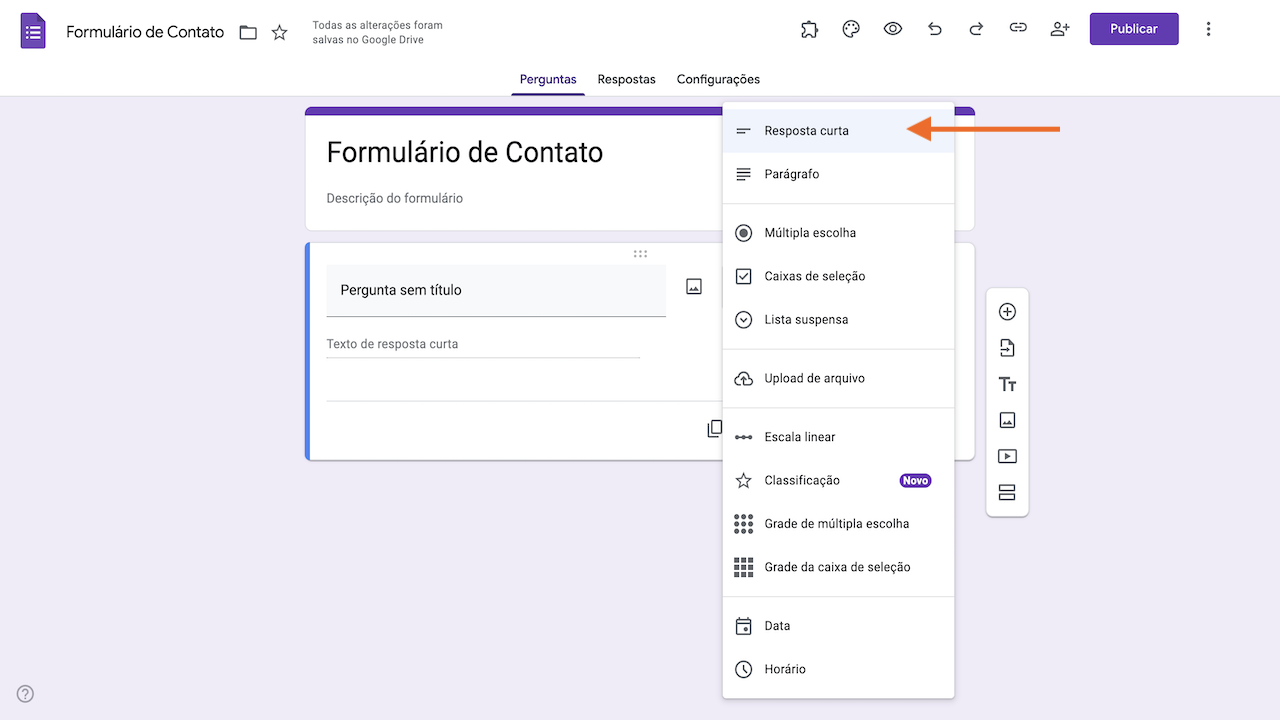Click the import questions icon
Image resolution: width=1280 pixels, height=720 pixels.
1007,348
